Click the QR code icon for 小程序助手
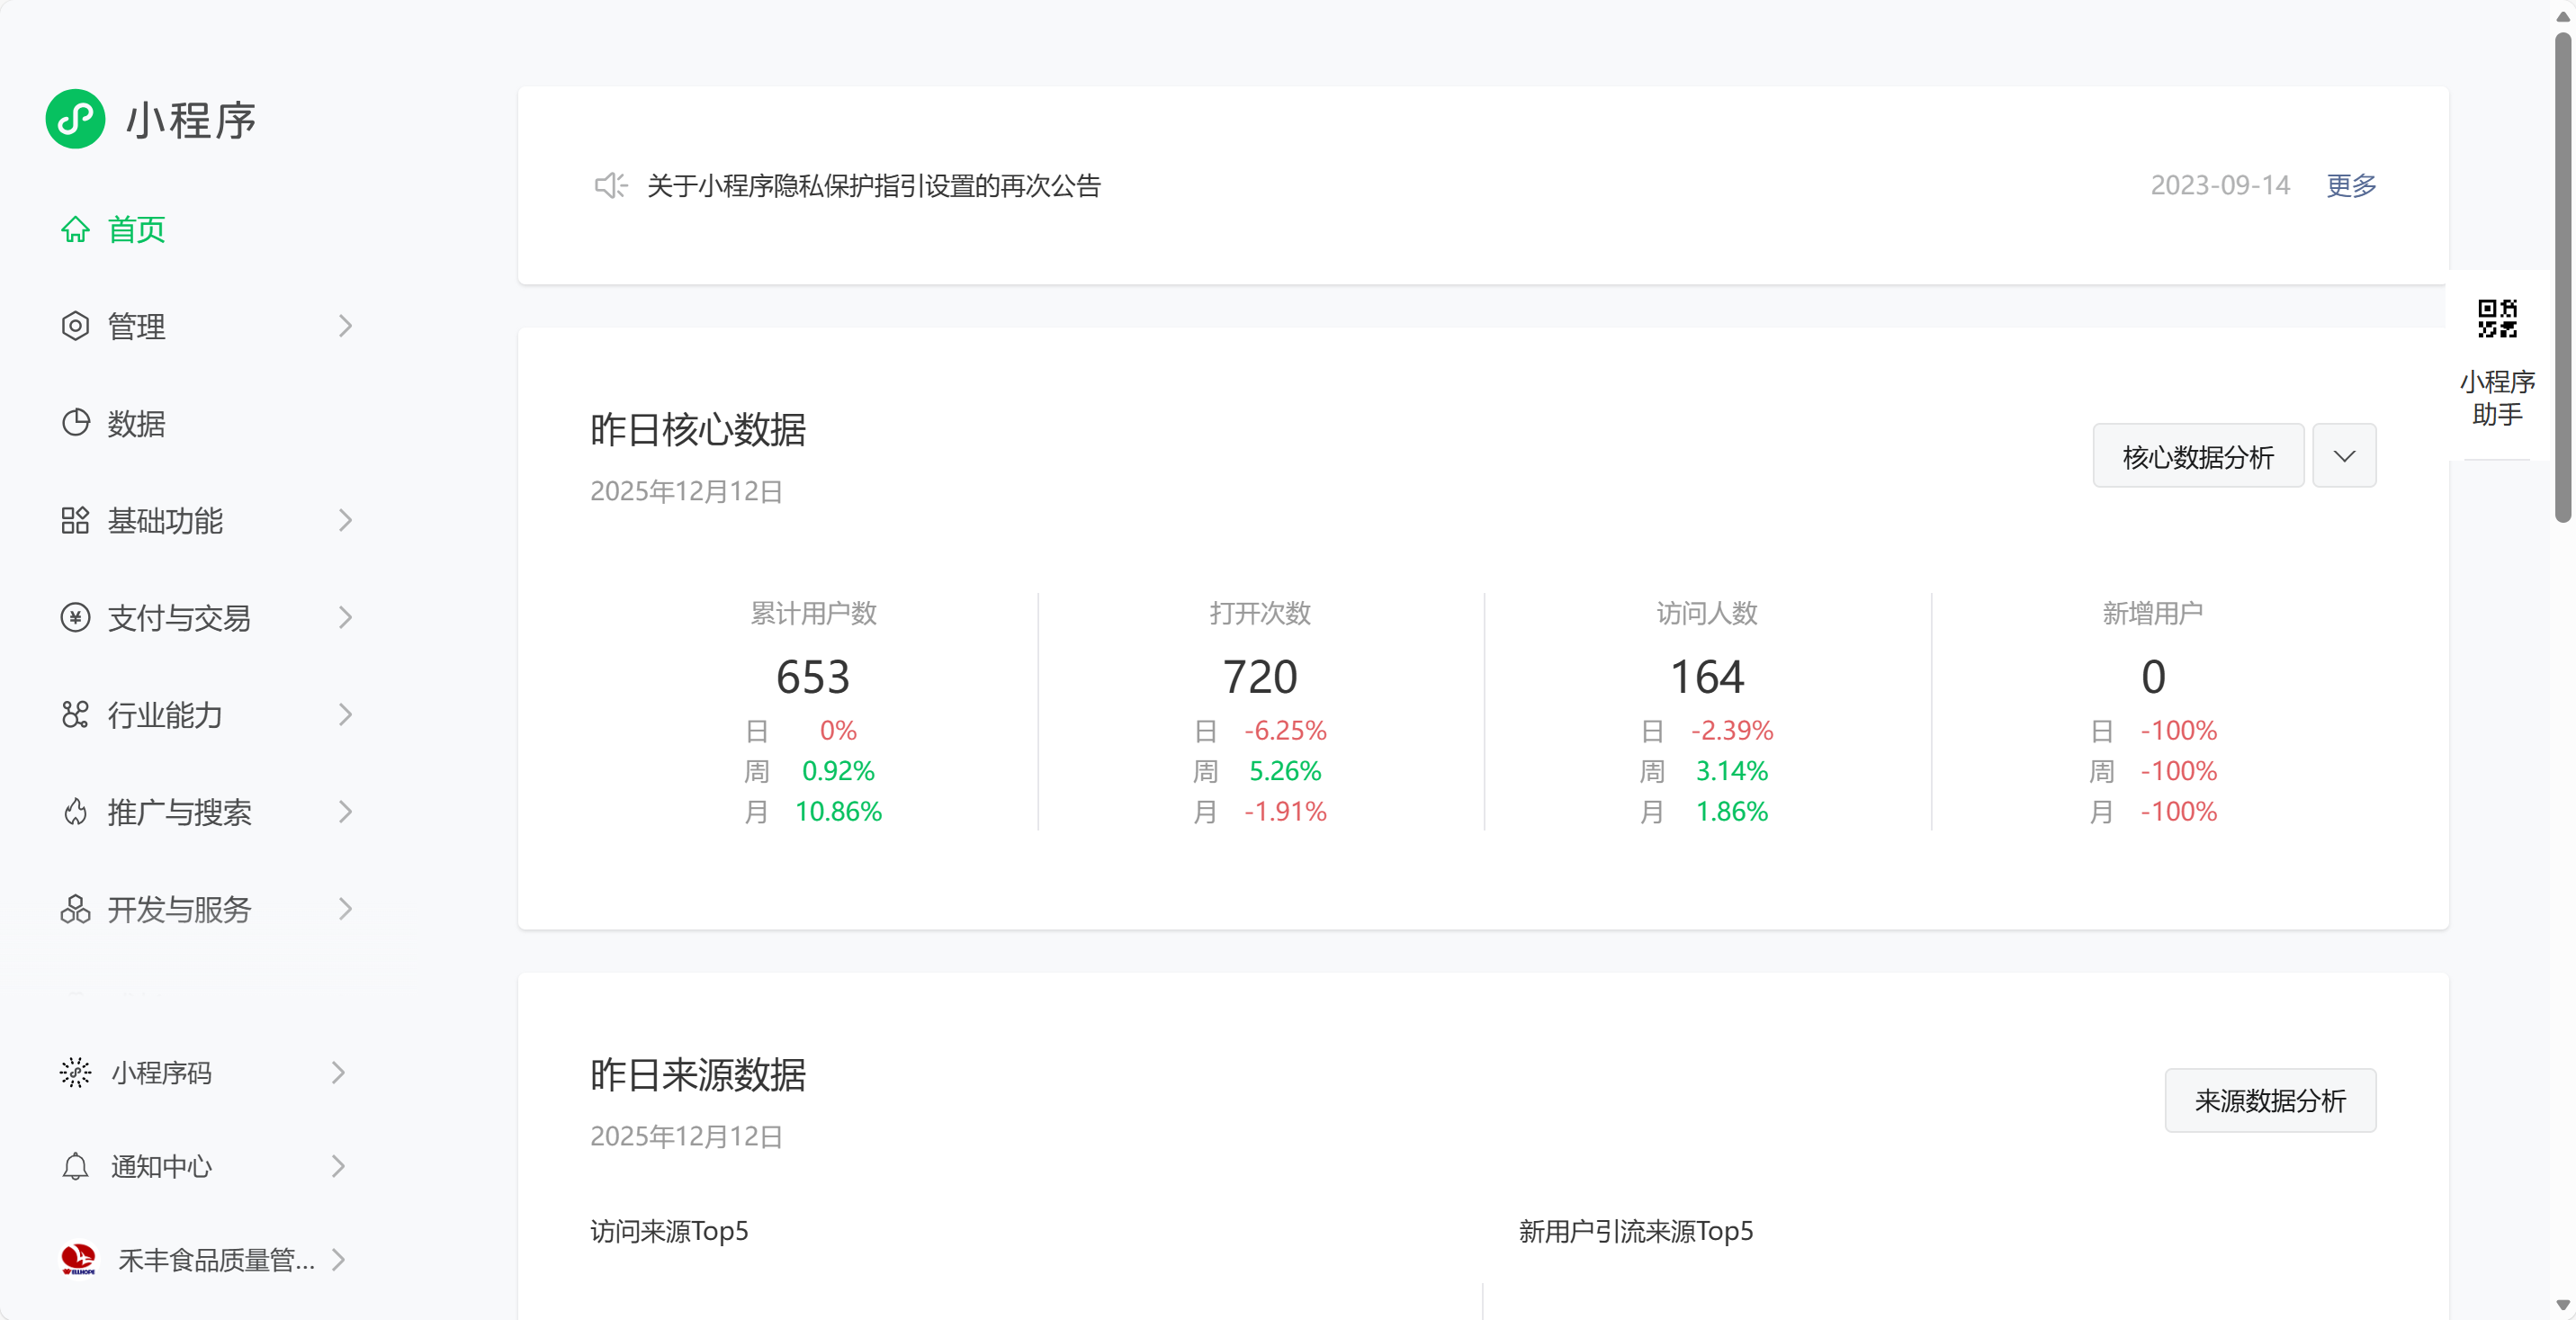The width and height of the screenshot is (2576, 1320). [x=2497, y=319]
